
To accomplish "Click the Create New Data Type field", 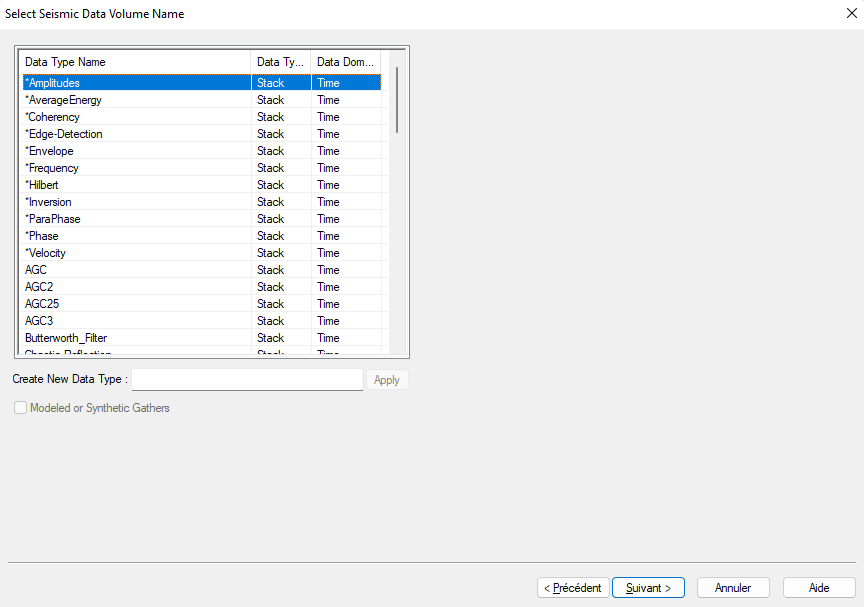I will coord(247,380).
